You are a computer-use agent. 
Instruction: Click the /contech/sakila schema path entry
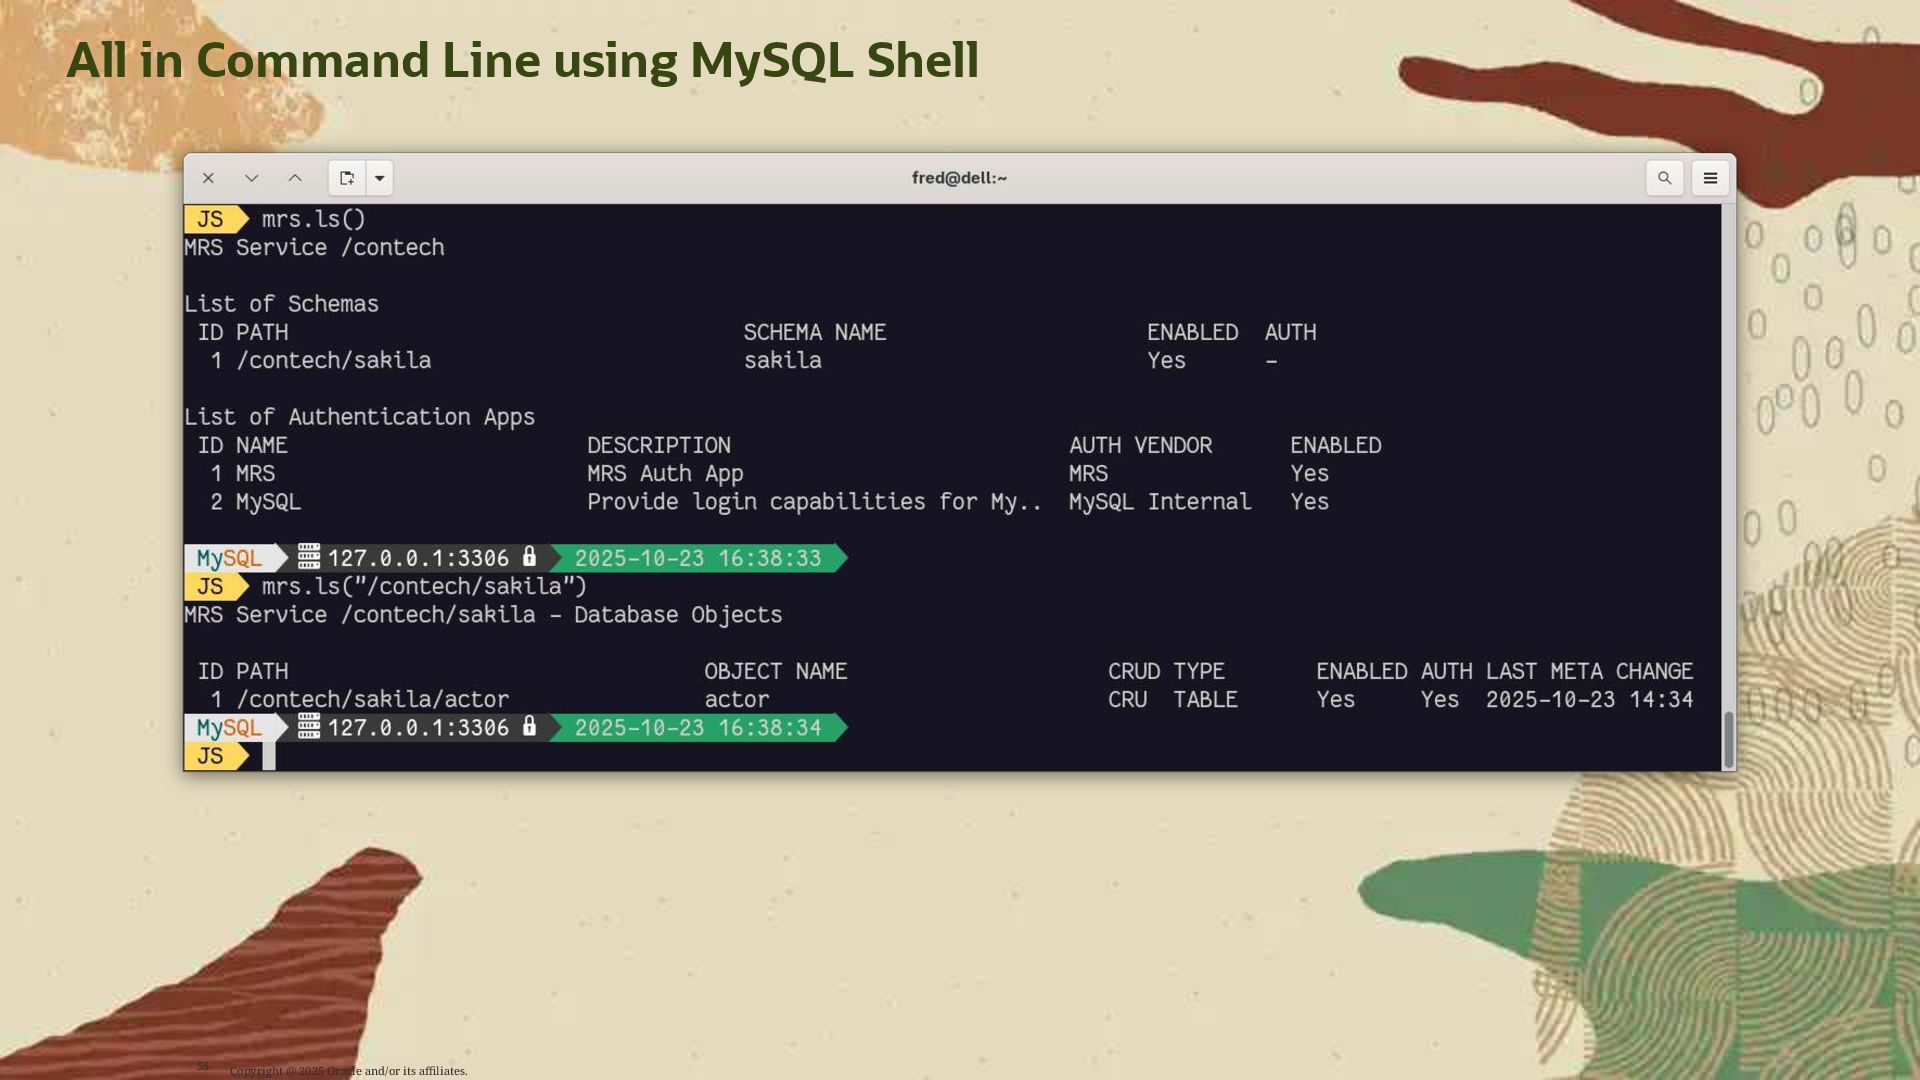coord(334,361)
